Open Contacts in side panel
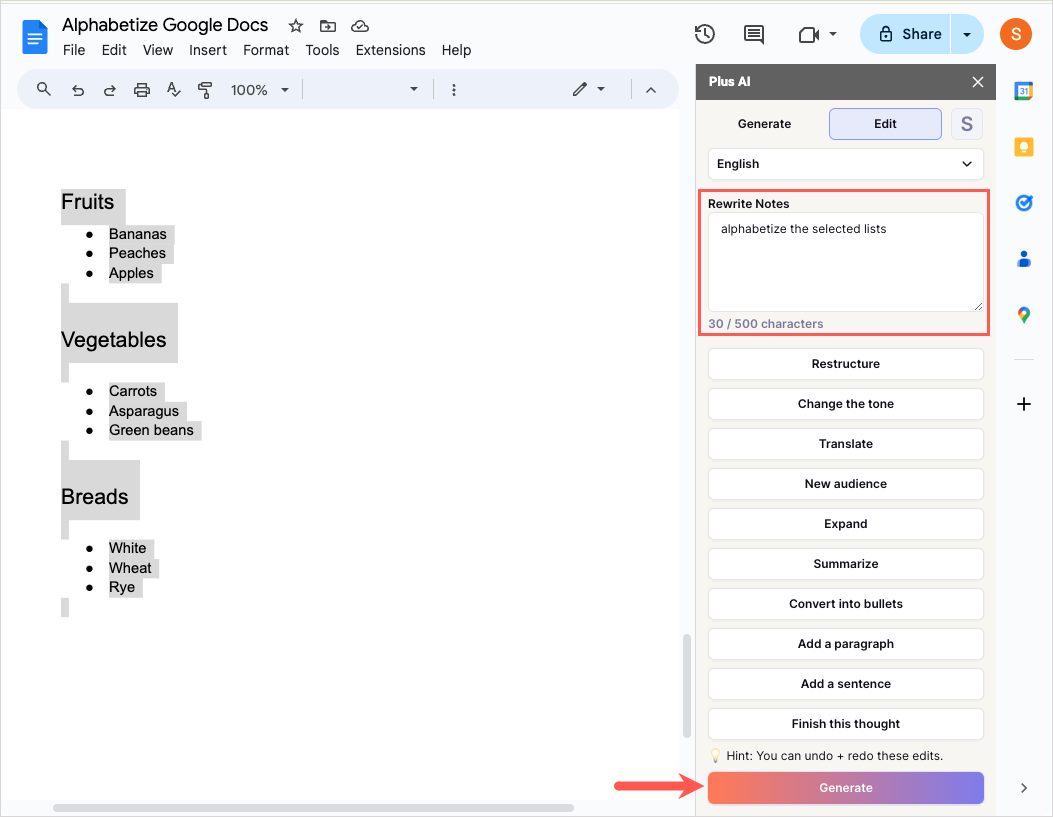 coord(1023,258)
